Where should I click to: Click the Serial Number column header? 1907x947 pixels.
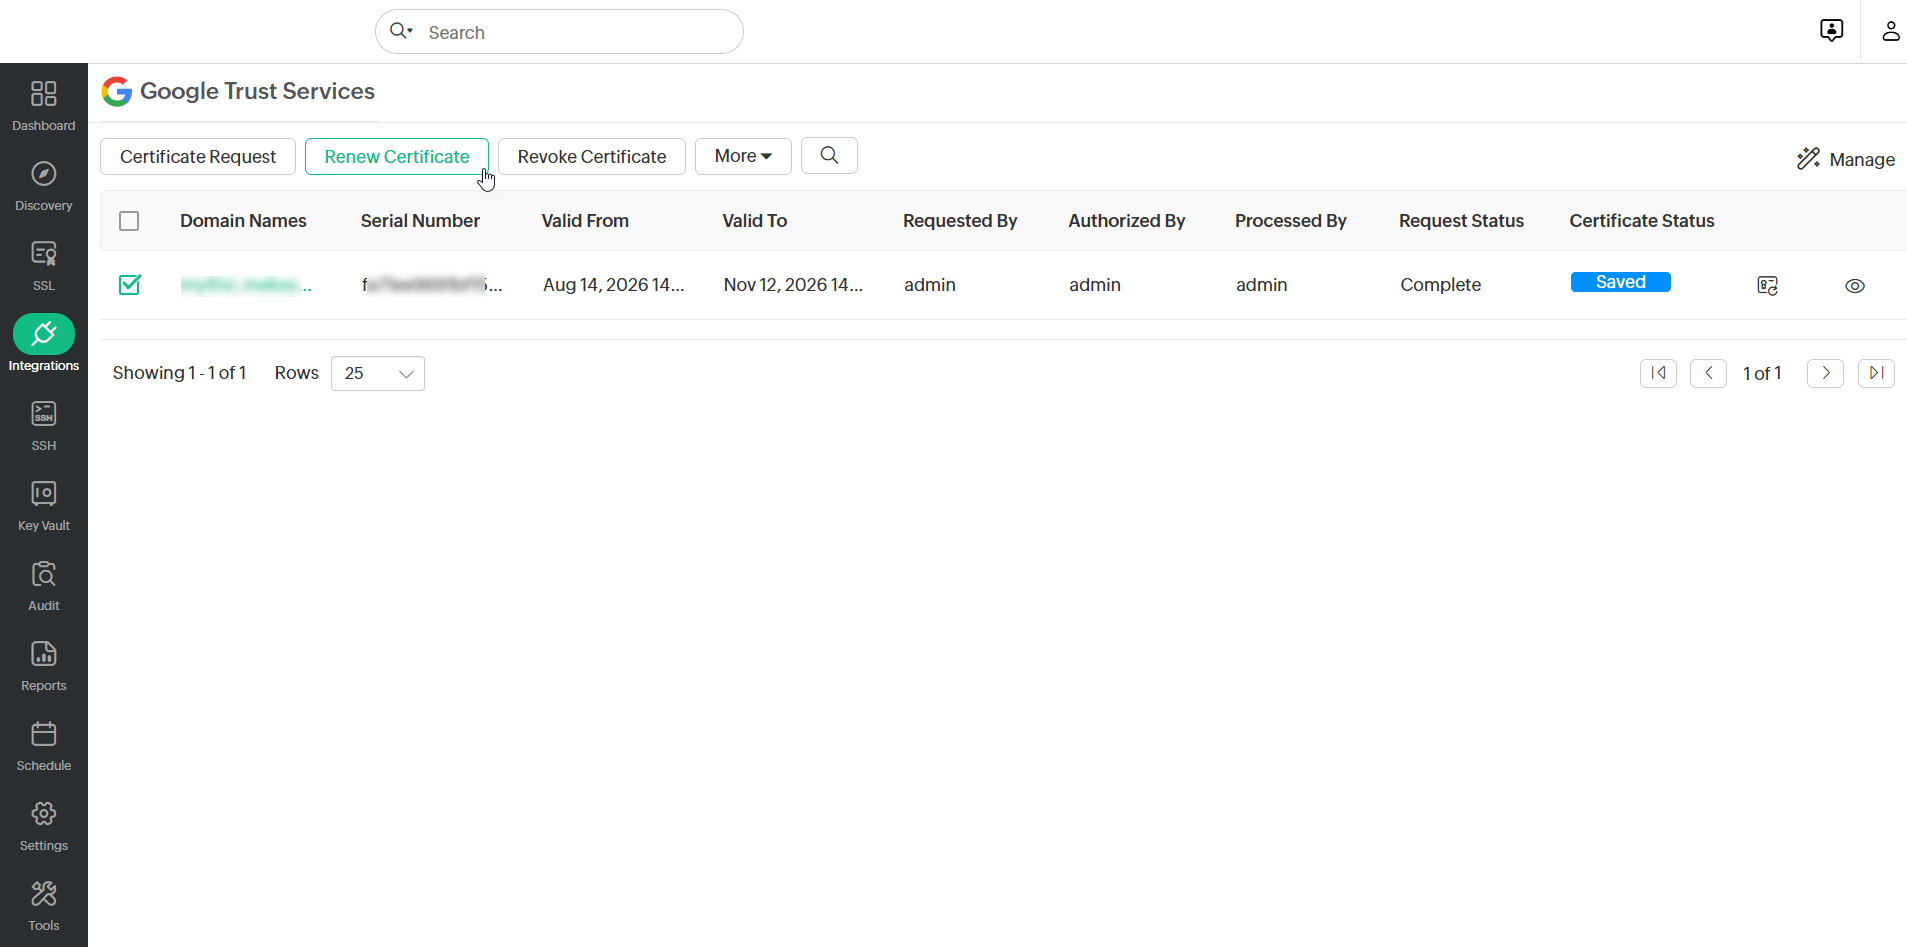click(x=420, y=221)
